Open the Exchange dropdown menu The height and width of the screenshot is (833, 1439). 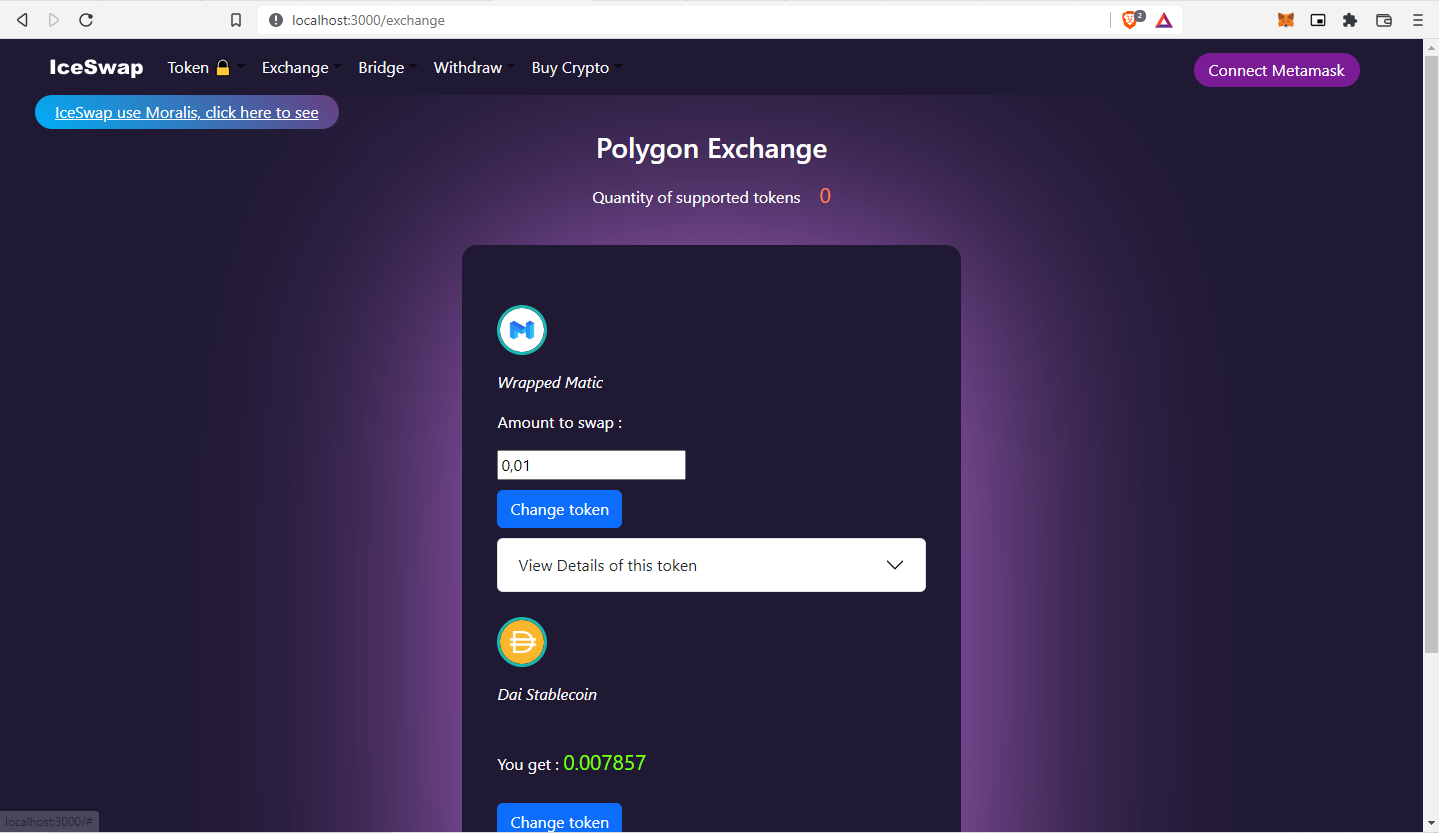(x=301, y=68)
